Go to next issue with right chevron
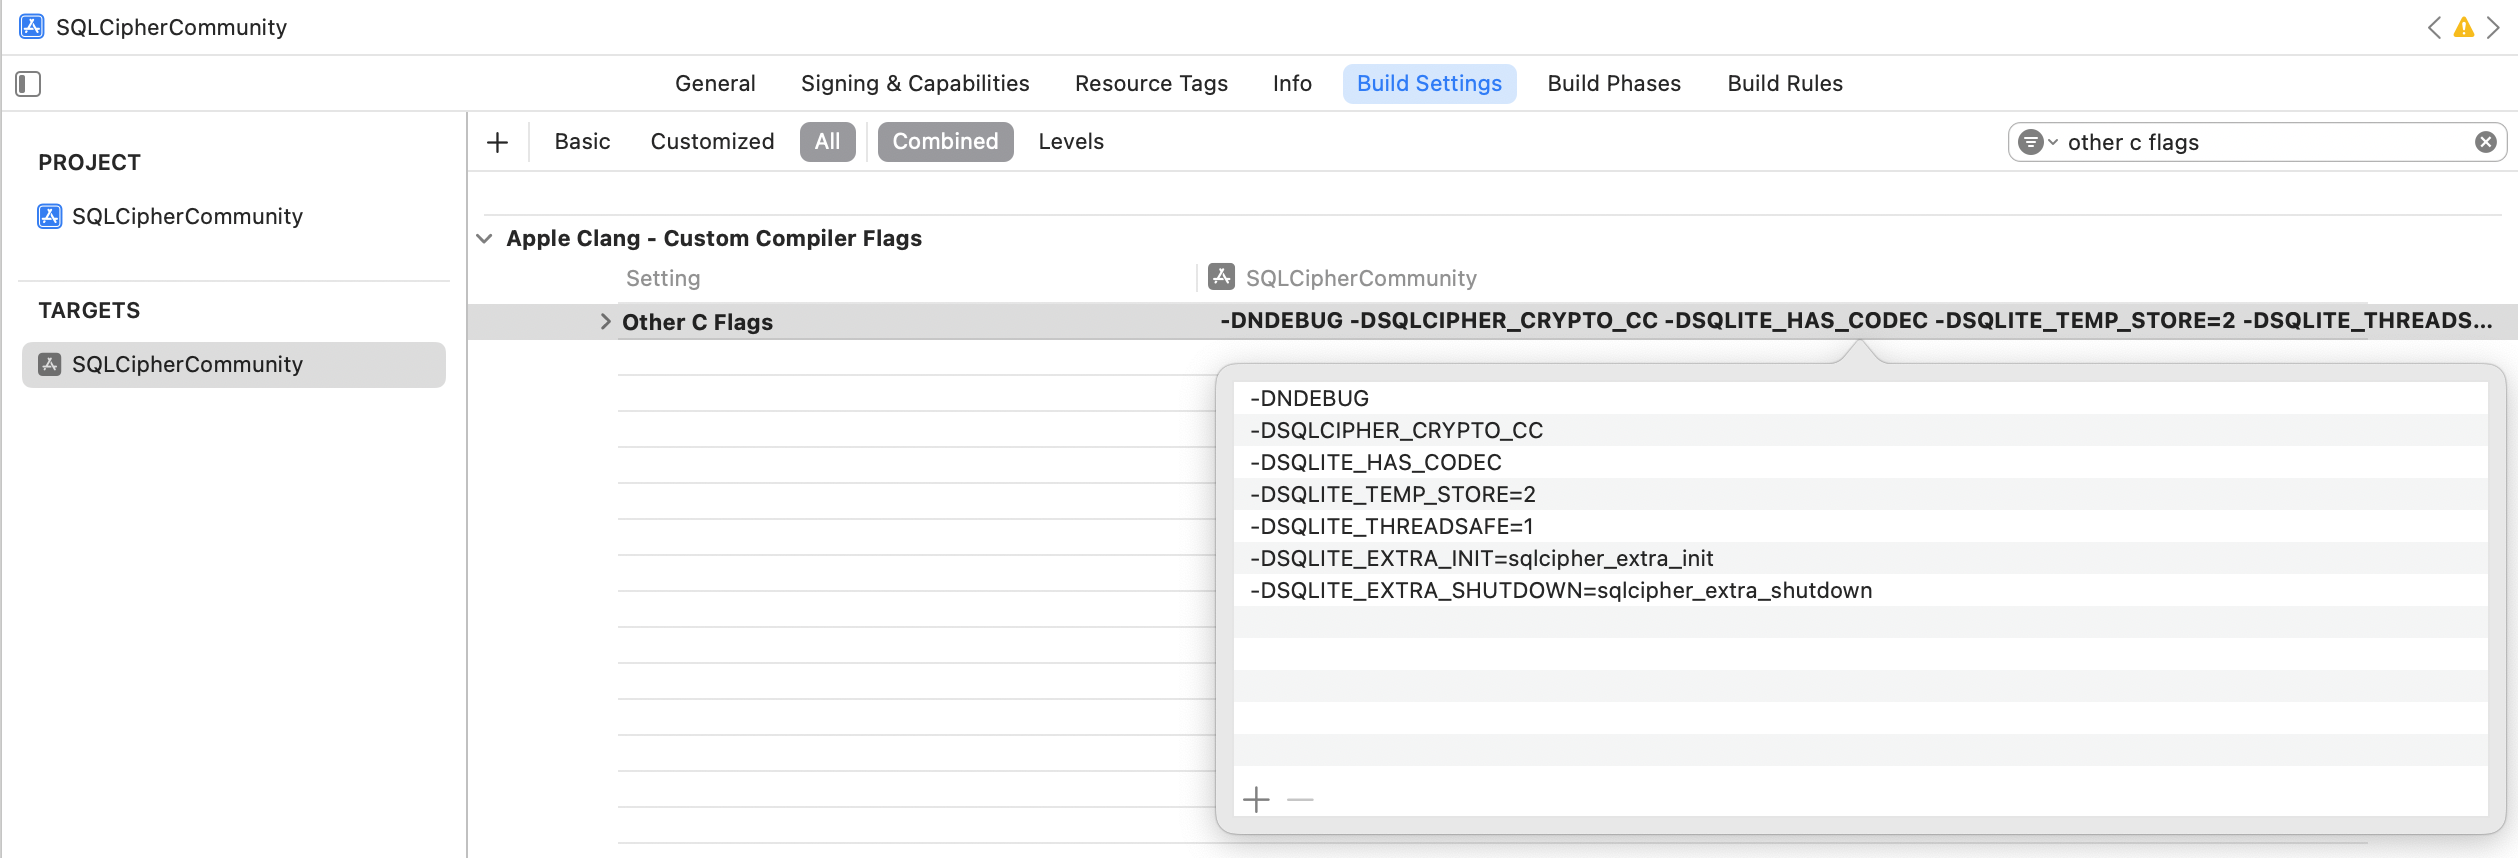Screen dimensions: 2518x858 pos(2493,27)
